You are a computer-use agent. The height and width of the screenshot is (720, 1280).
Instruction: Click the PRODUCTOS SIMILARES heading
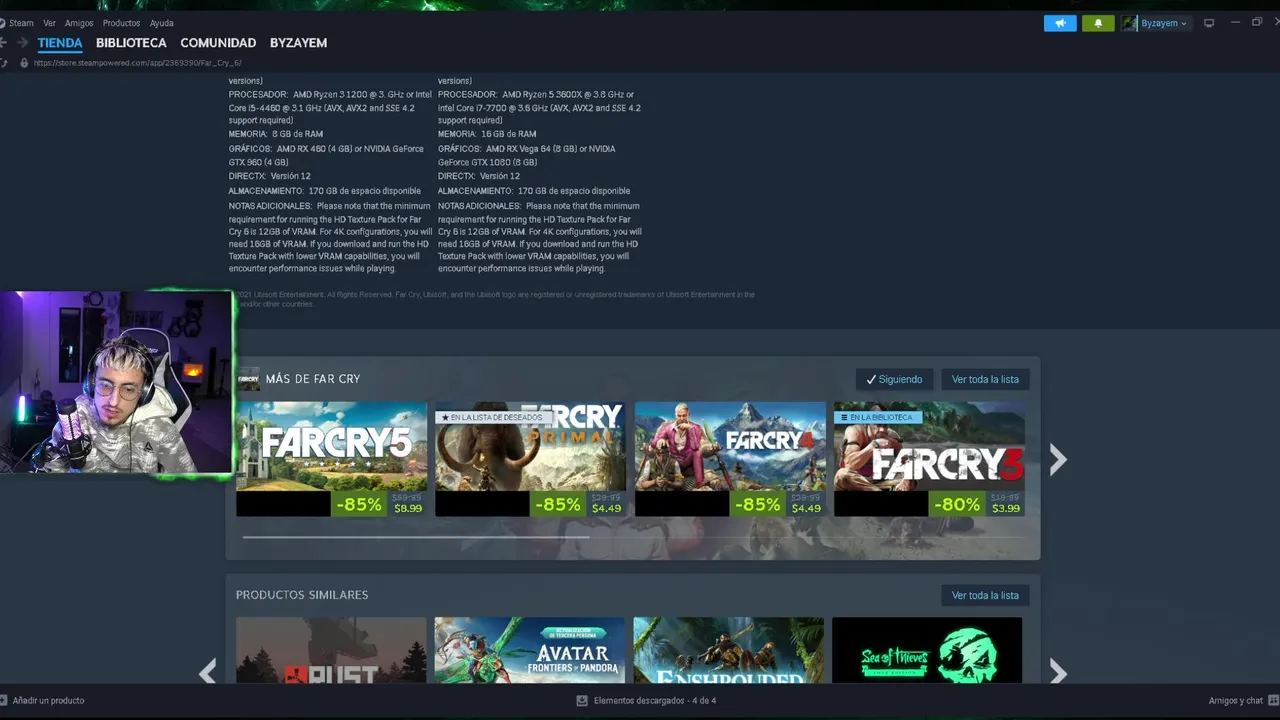tap(302, 595)
